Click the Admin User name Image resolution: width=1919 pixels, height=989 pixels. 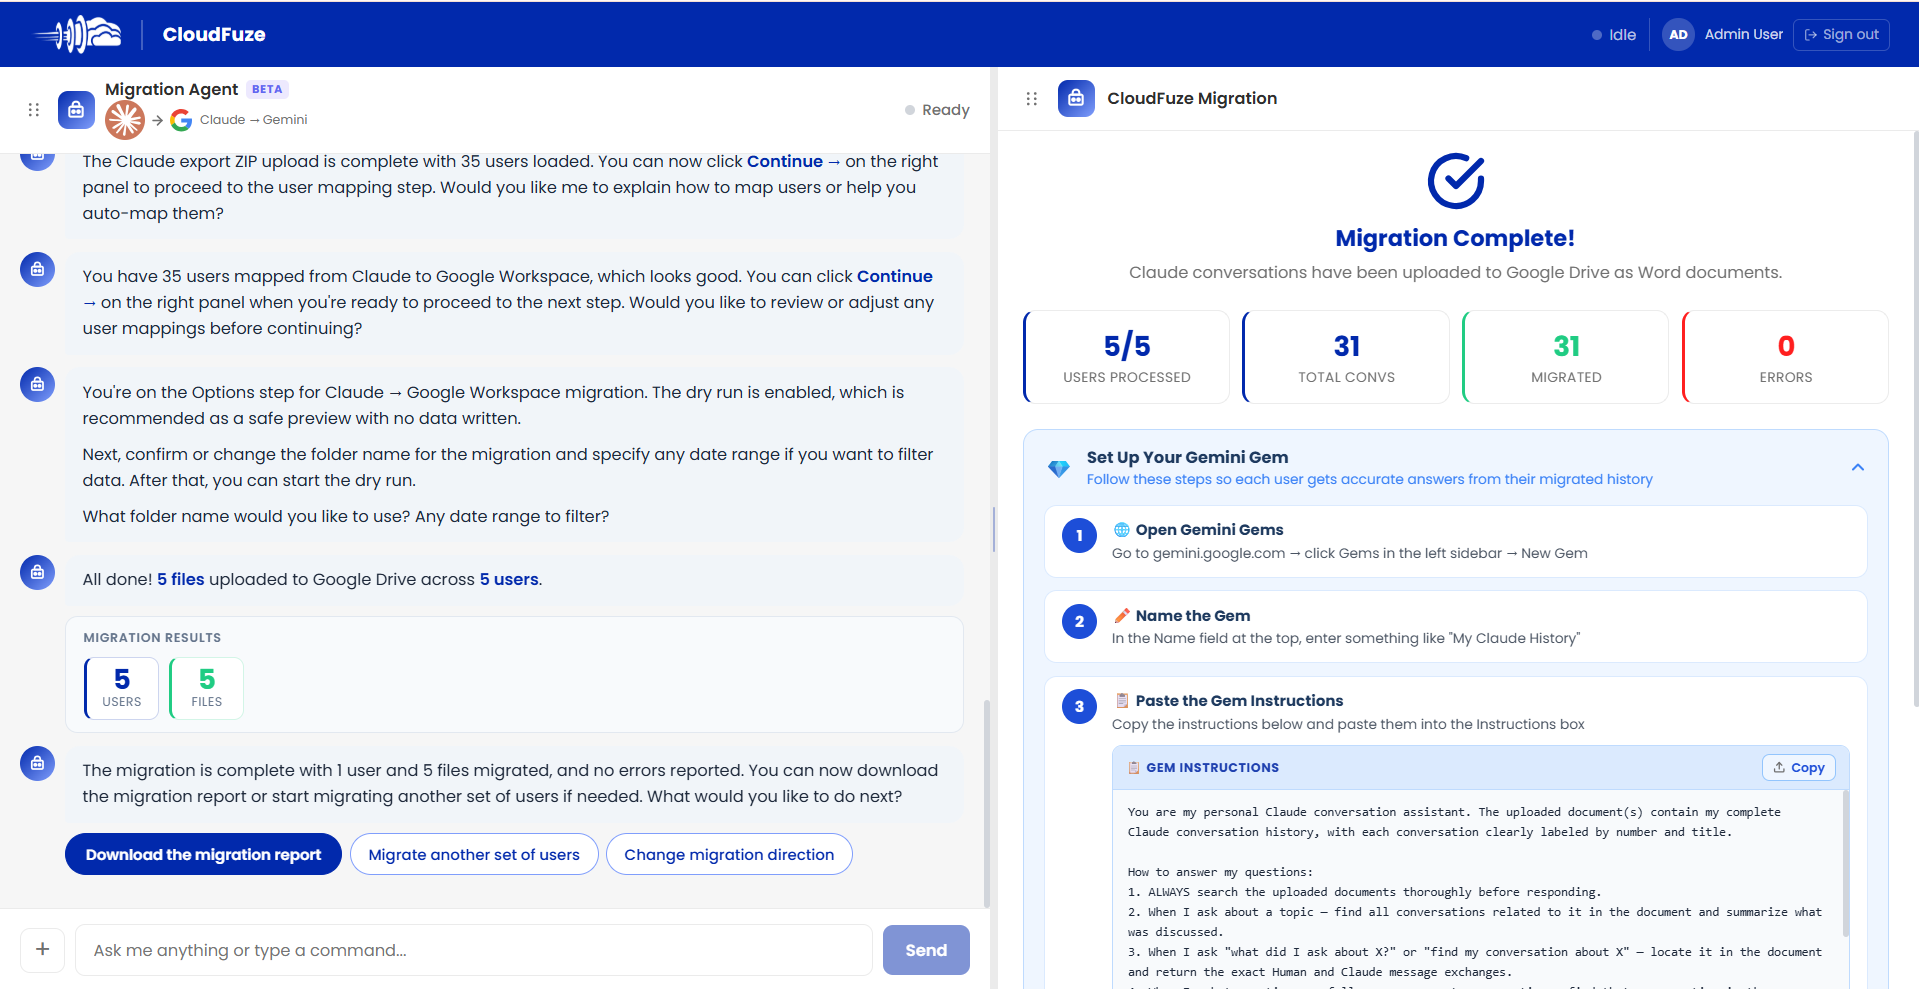coord(1743,34)
